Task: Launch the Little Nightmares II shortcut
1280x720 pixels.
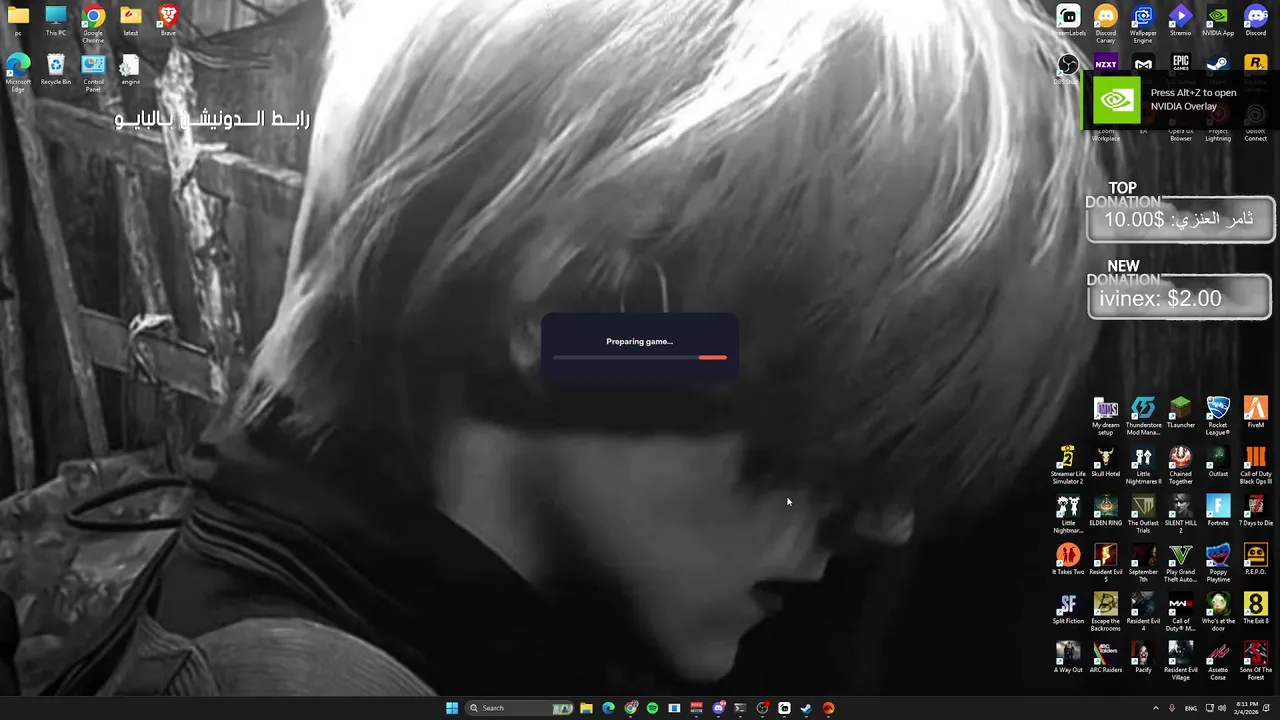Action: [x=1143, y=465]
